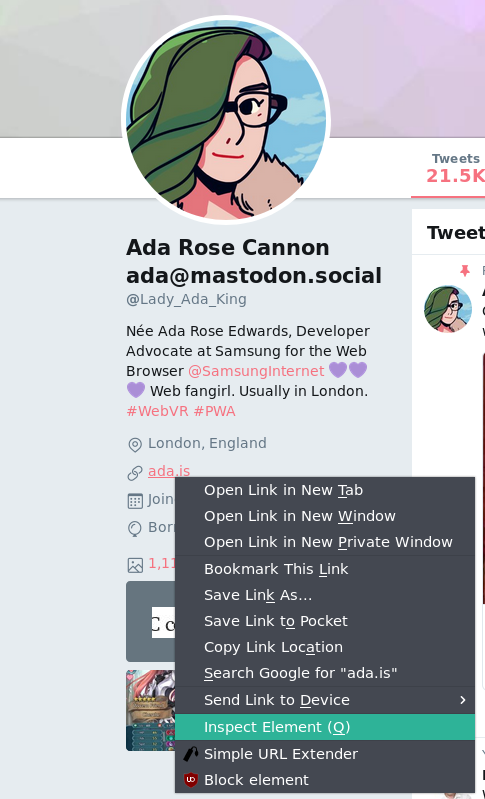This screenshot has width=485, height=799.
Task: Choose Inspect Element (Q)
Action: (x=325, y=727)
